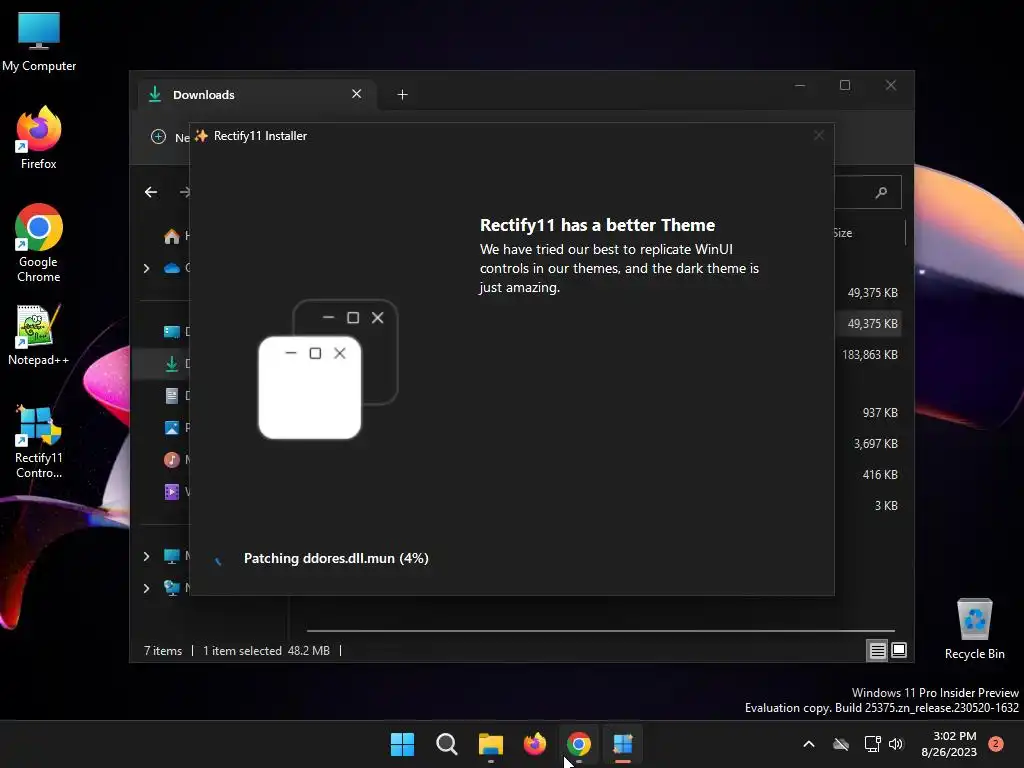The width and height of the screenshot is (1024, 768).
Task: Select Desktop folder in Explorer sidebar
Action: point(172,332)
